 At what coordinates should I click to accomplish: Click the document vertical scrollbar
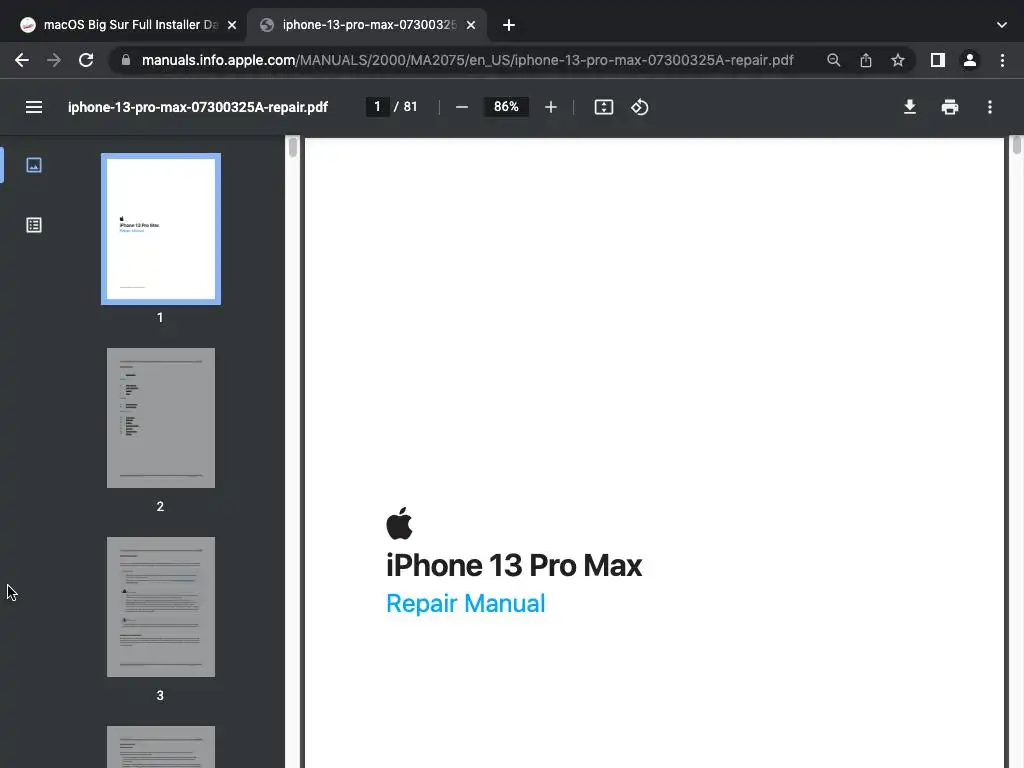(1016, 145)
